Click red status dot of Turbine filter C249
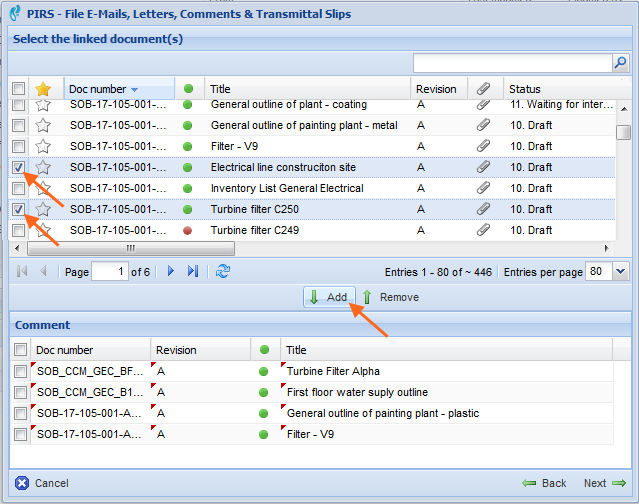The image size is (639, 504). pyautogui.click(x=187, y=231)
